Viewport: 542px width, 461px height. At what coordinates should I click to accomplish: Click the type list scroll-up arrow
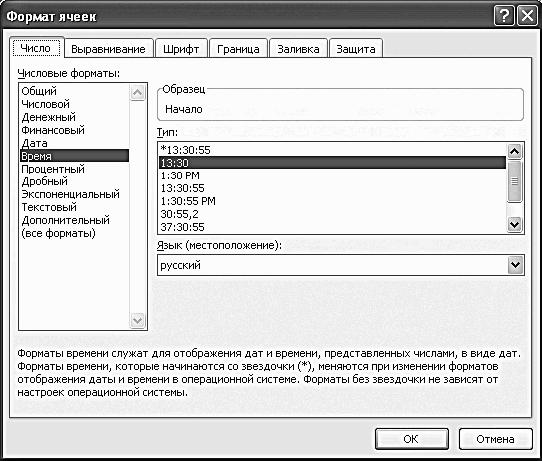pos(514,151)
